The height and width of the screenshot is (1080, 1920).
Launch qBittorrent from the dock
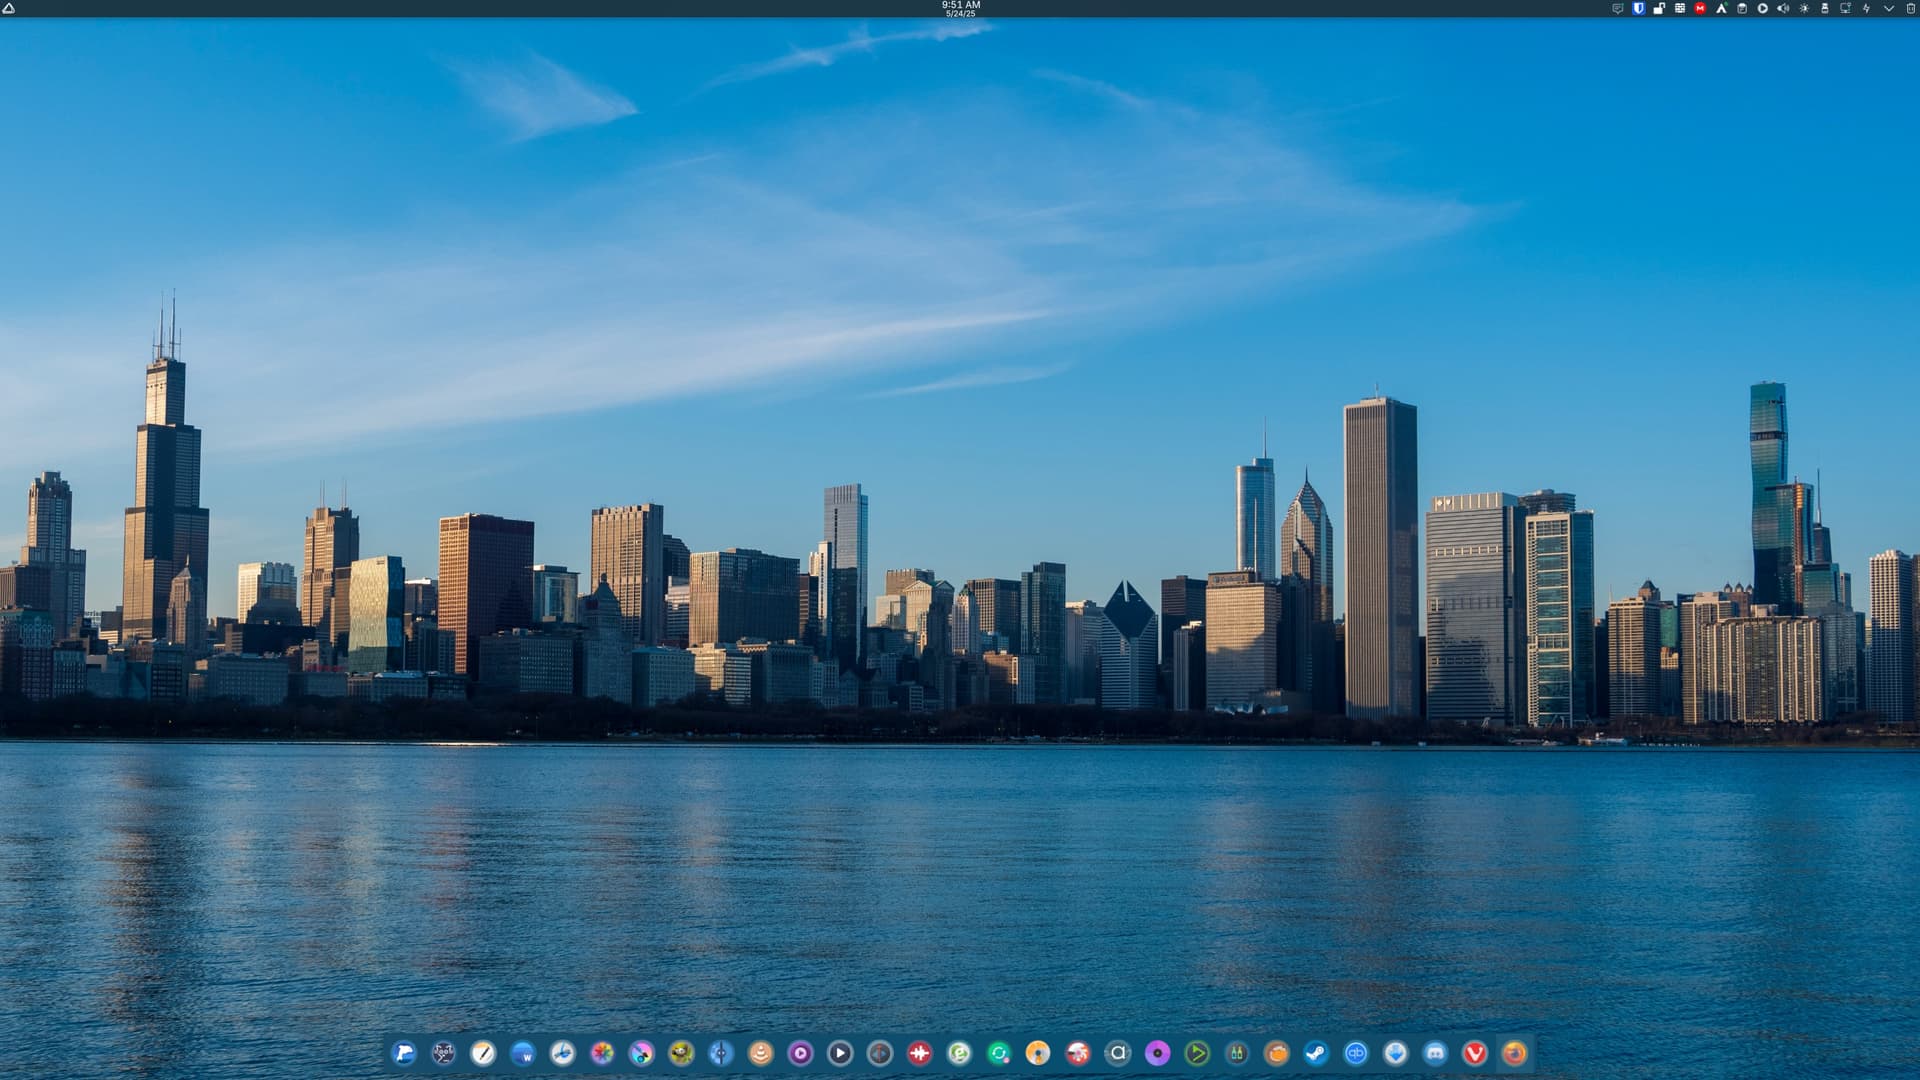(x=1356, y=1053)
